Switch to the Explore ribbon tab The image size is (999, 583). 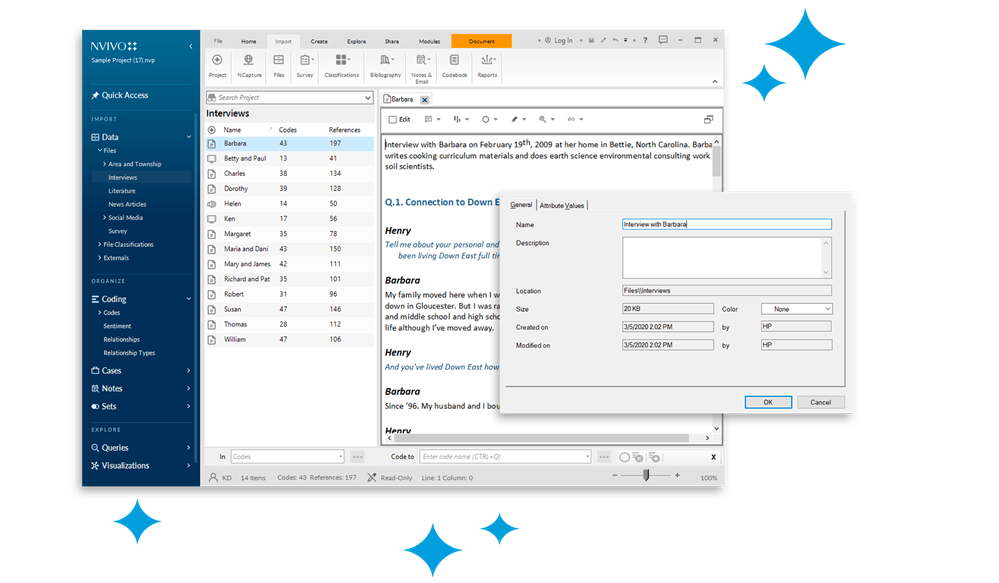point(356,41)
